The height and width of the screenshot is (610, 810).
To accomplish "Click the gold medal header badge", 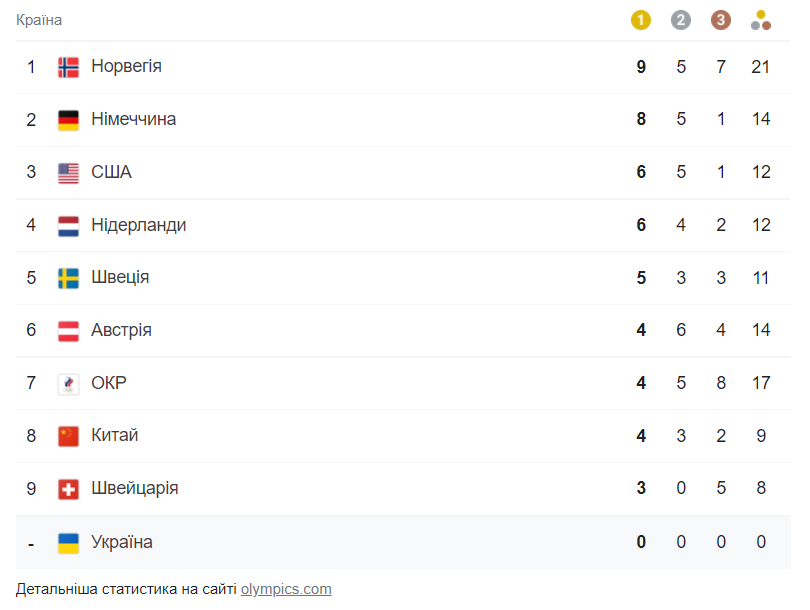I will pos(641,18).
